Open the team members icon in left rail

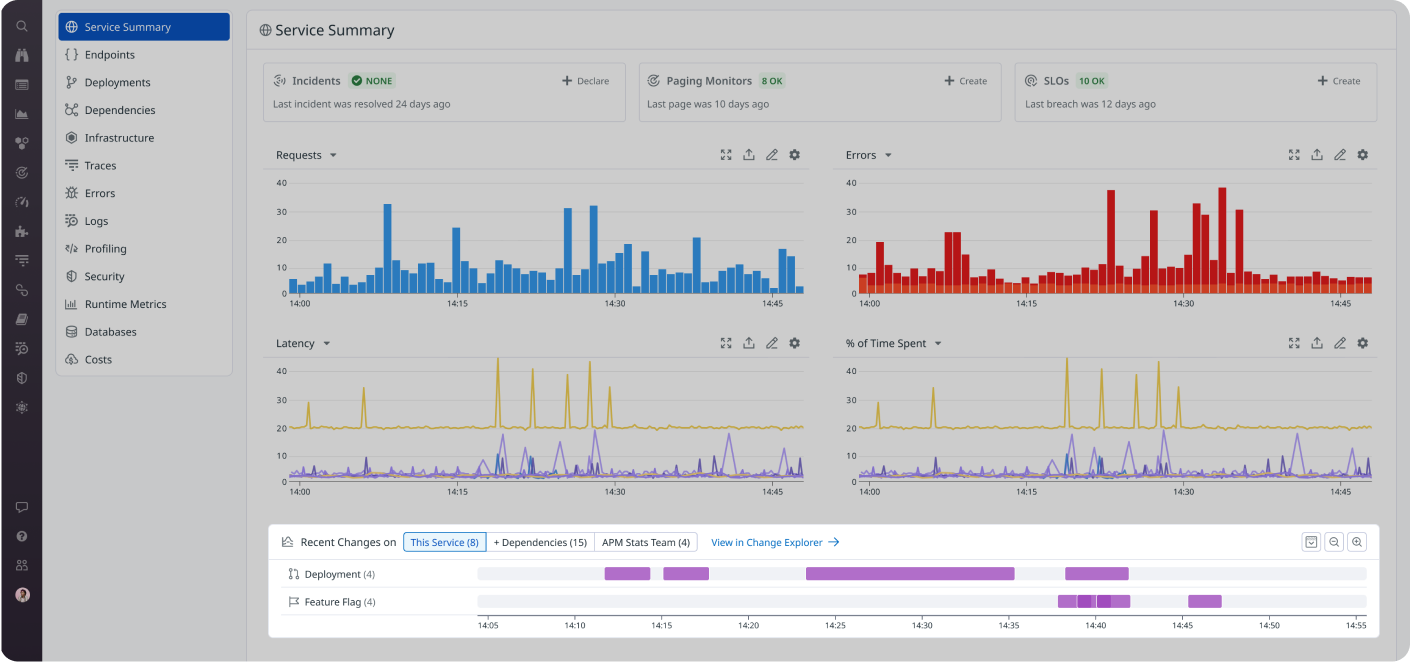click(22, 566)
